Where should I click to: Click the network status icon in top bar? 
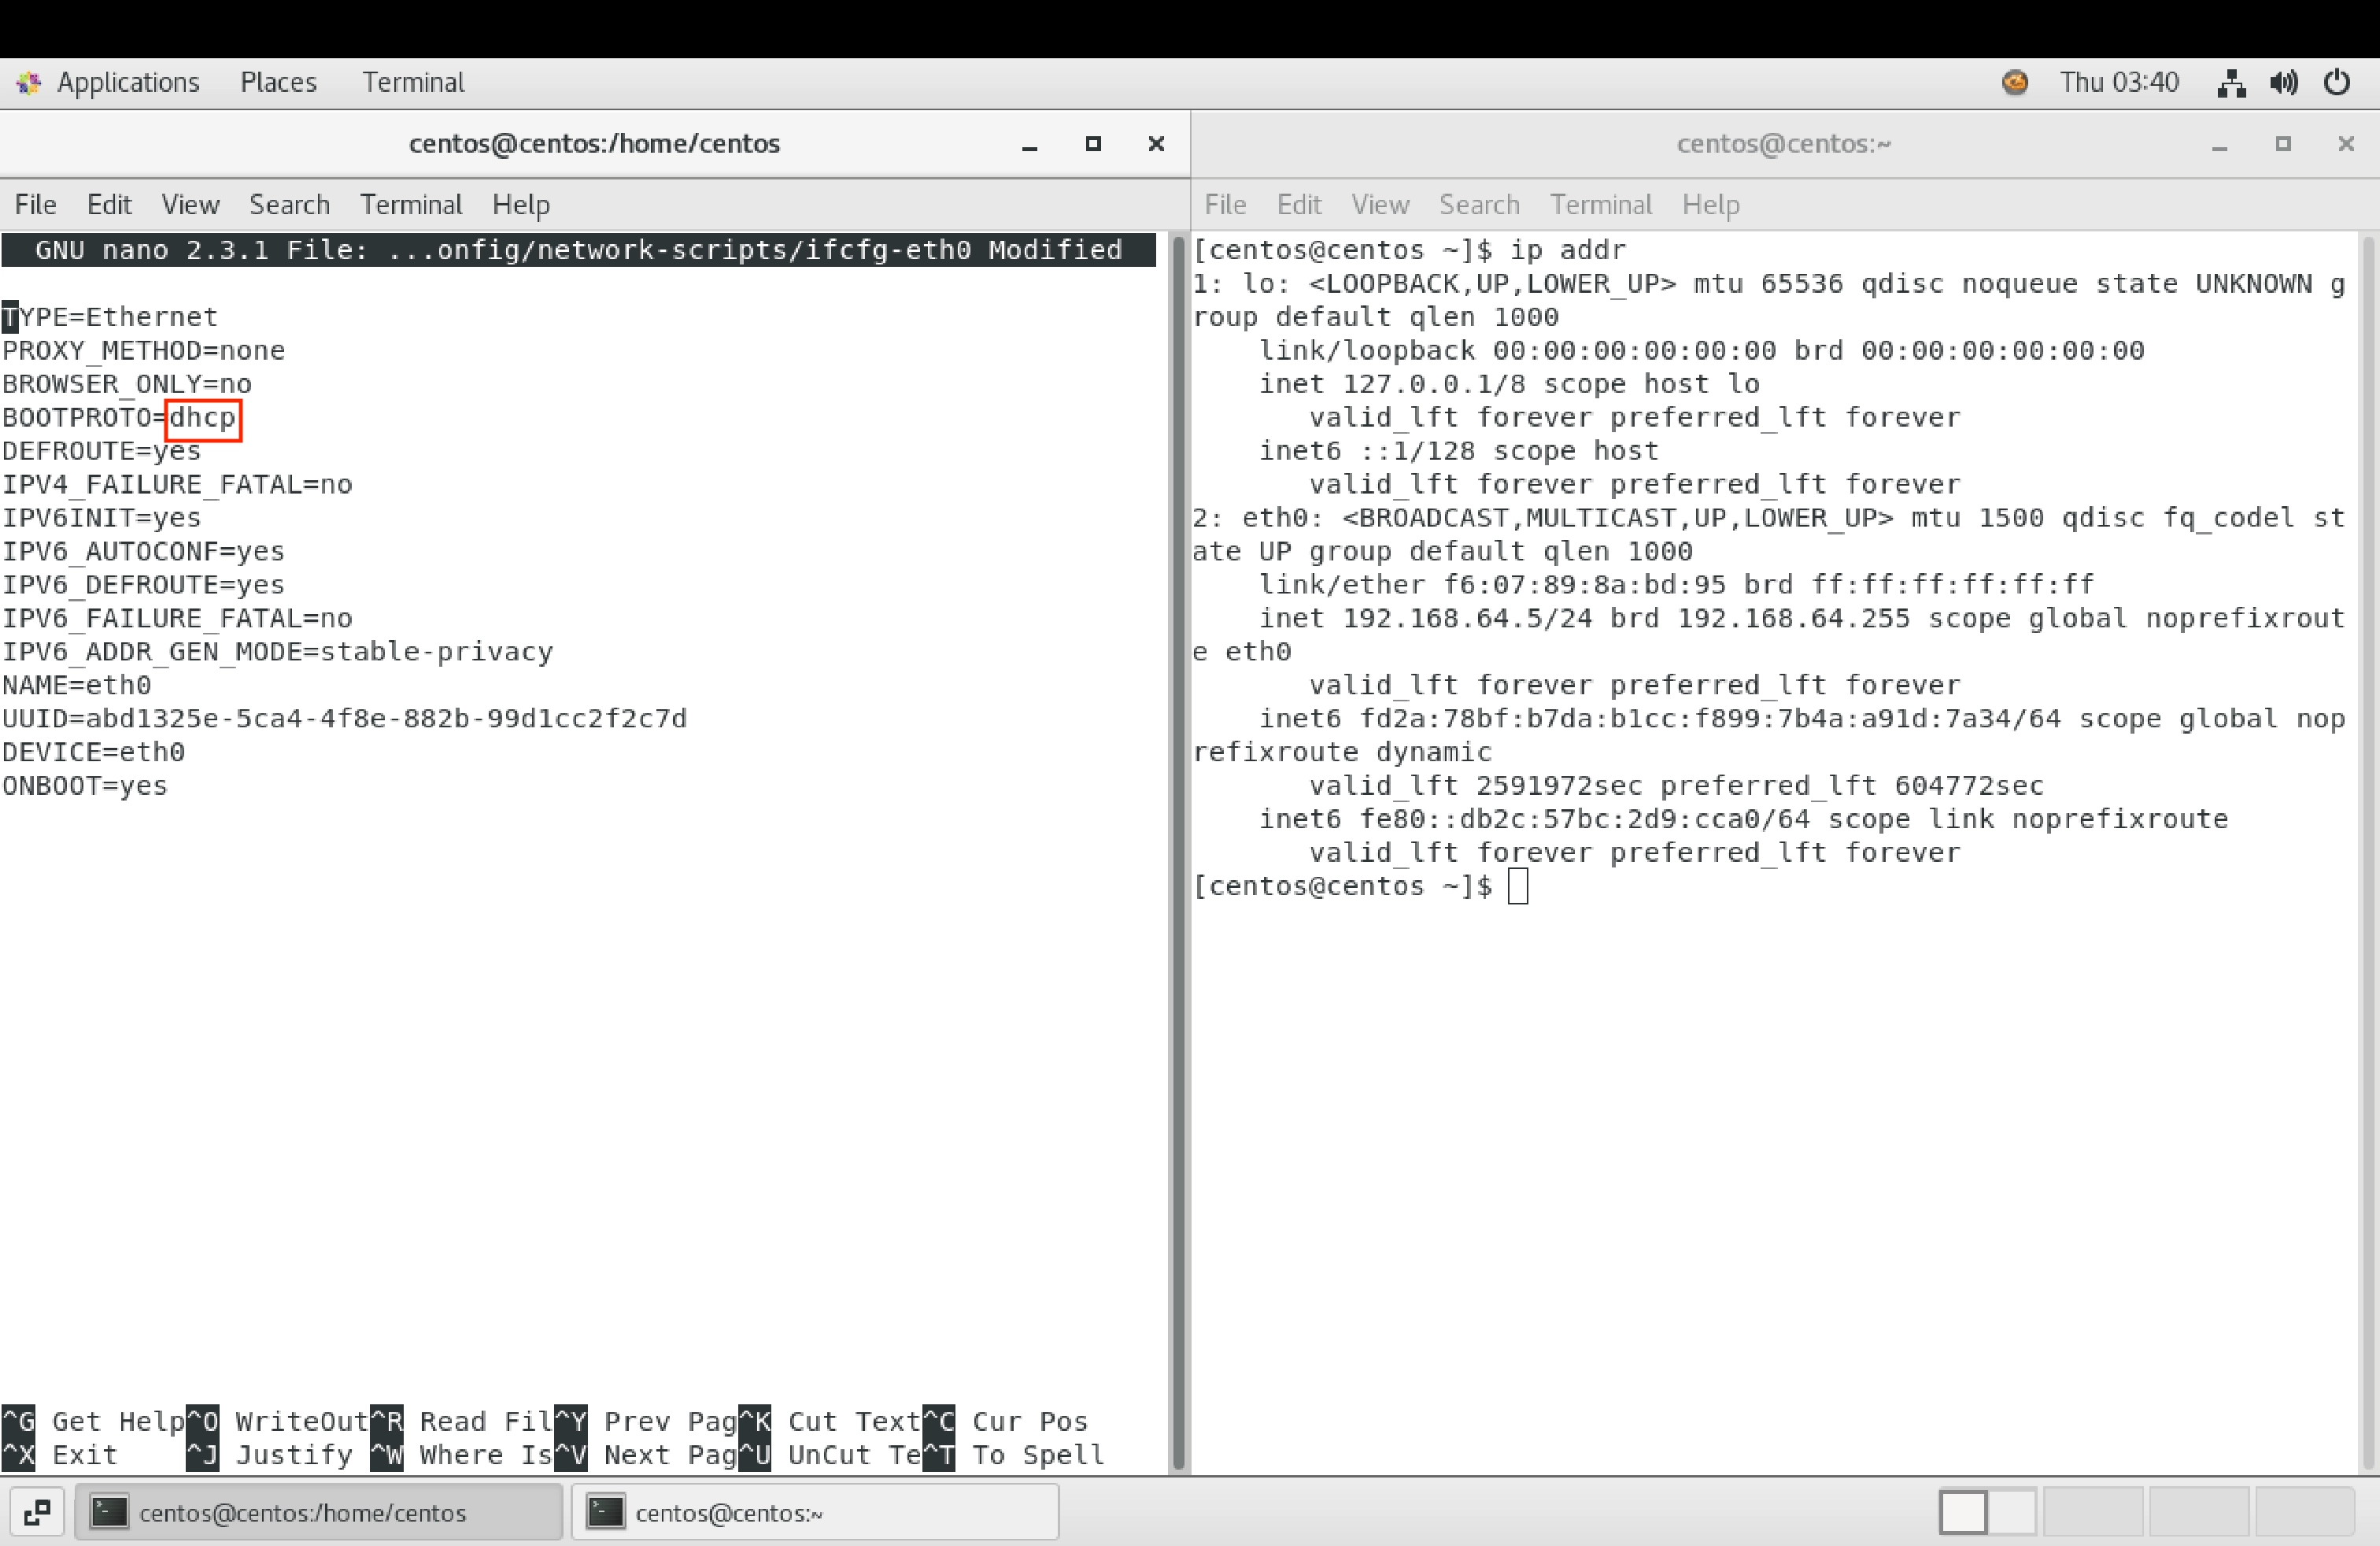(2231, 83)
